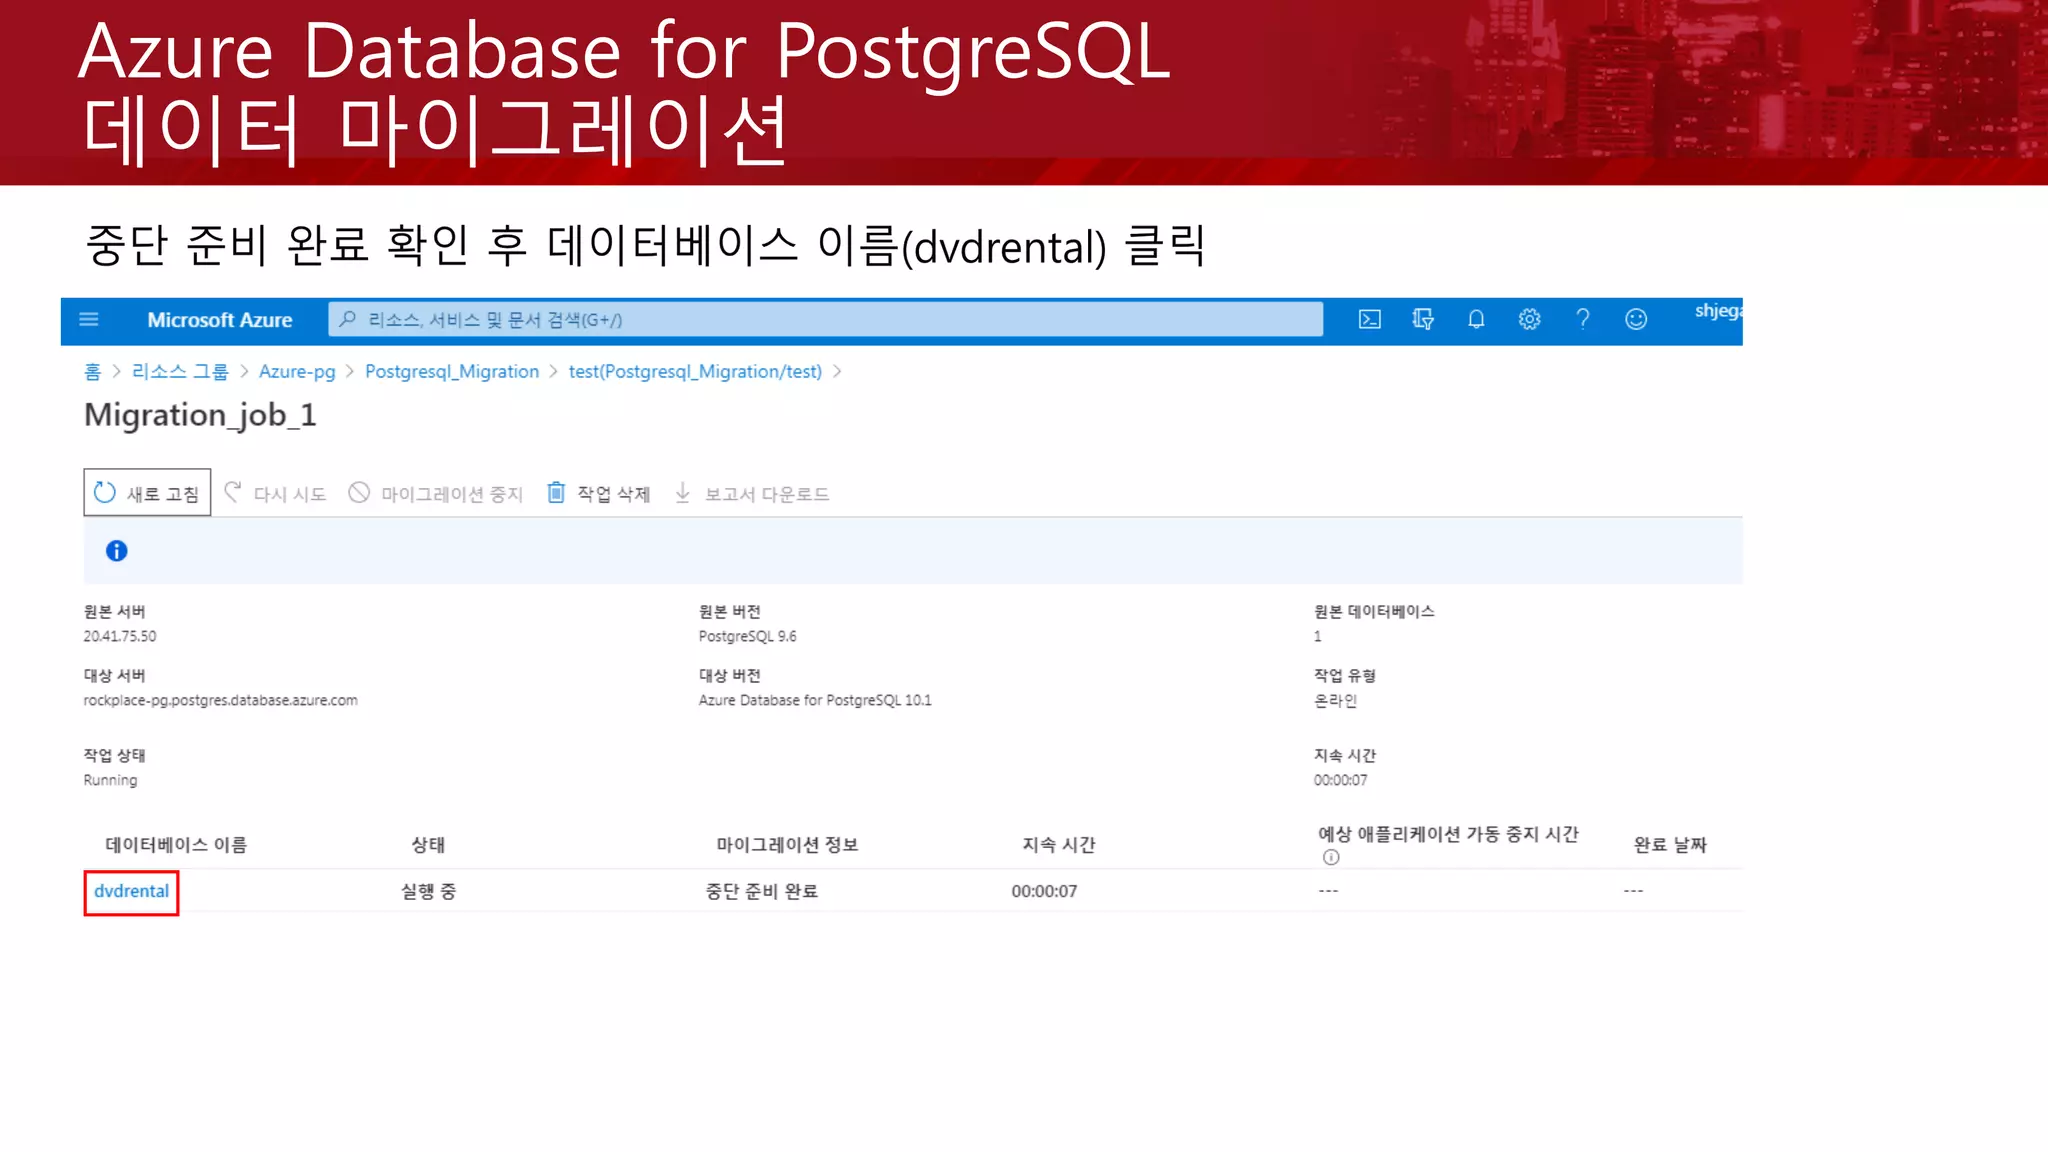Select the Running job status text
This screenshot has width=2048, height=1152.
[x=110, y=780]
